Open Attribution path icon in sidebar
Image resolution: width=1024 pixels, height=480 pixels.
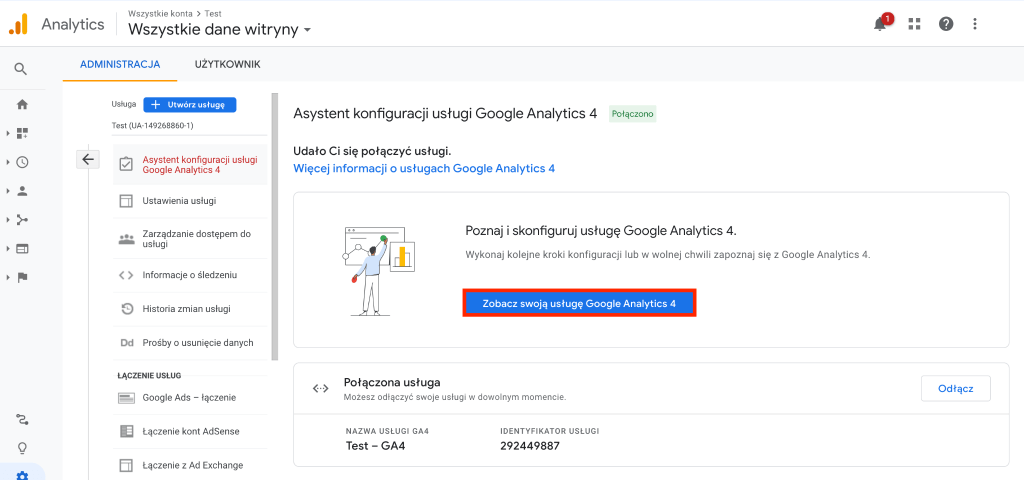(22, 419)
